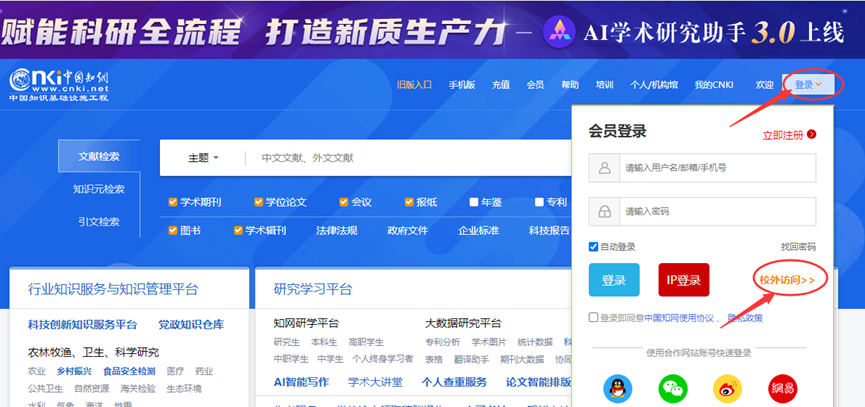
Task: Open the 乡村振兴 link
Action: tap(74, 371)
